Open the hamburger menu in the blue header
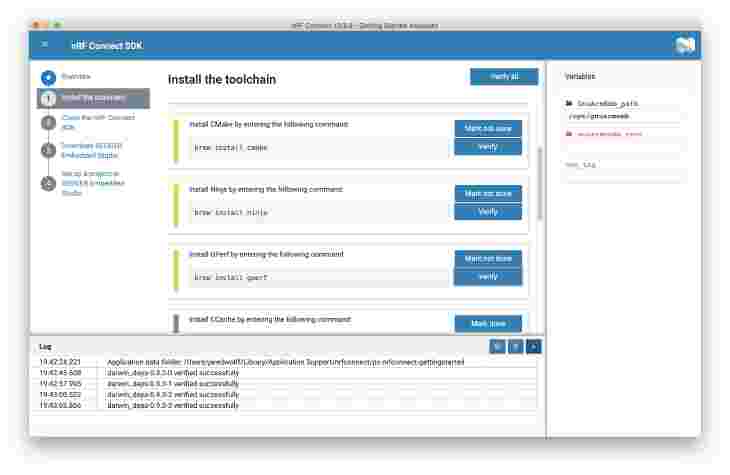This screenshot has height=475, width=730. click(44, 44)
